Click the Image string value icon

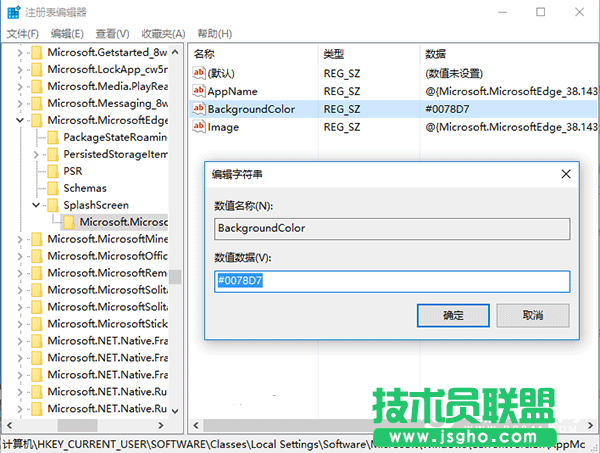pos(199,126)
